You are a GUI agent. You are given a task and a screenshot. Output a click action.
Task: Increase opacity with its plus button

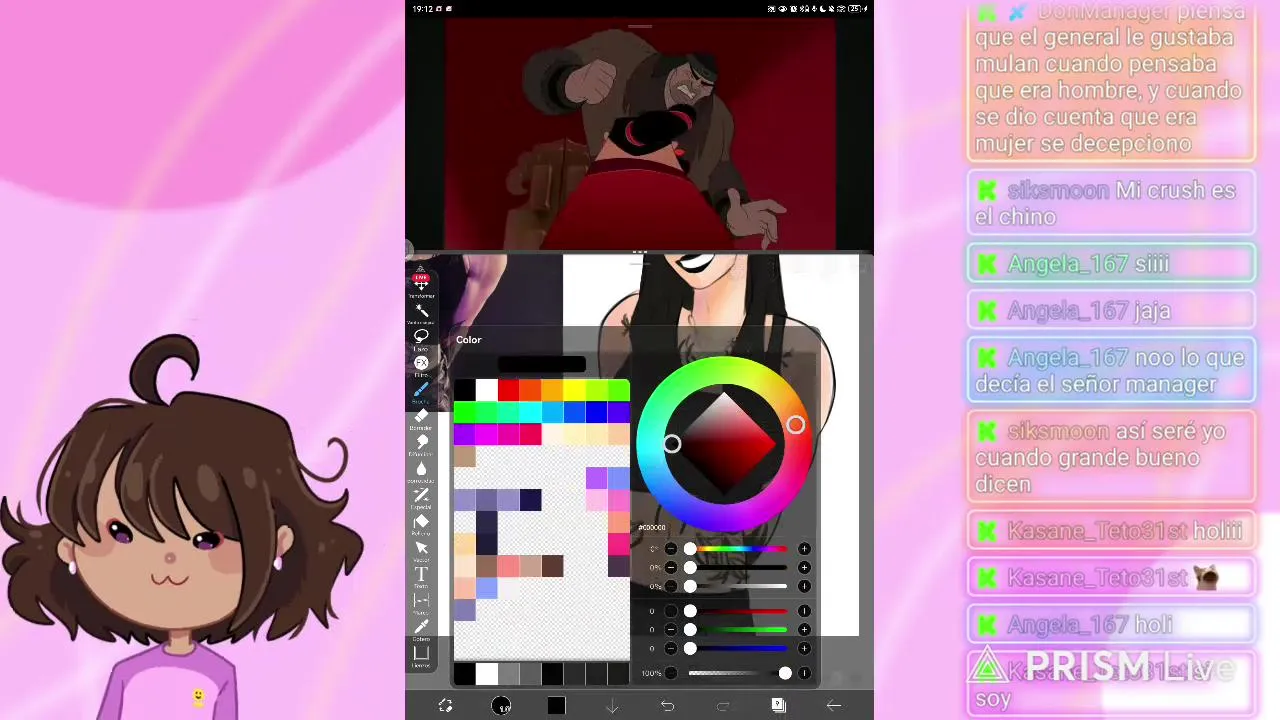[804, 673]
